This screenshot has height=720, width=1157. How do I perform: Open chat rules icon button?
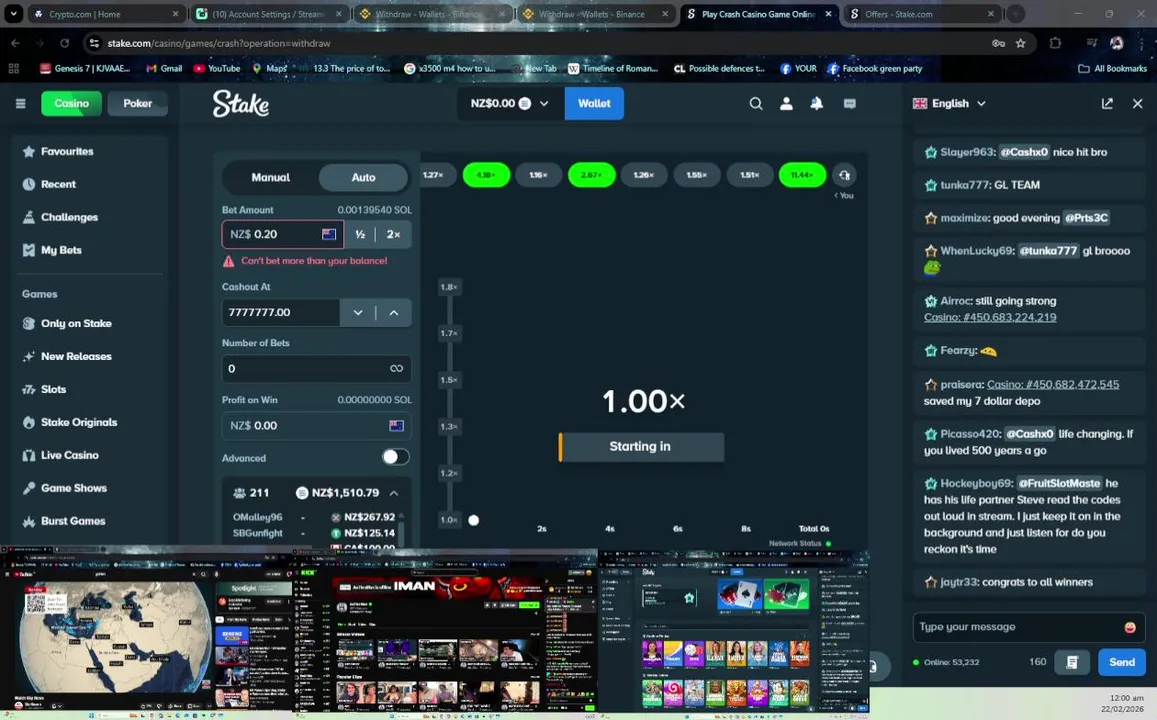[x=1072, y=662]
